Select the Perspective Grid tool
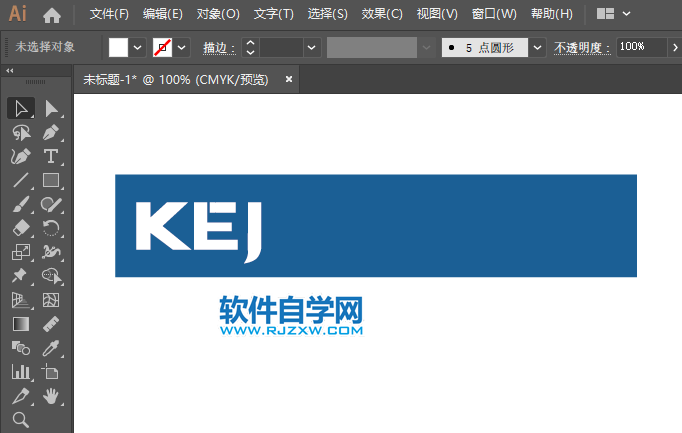This screenshot has width=682, height=433. point(21,300)
